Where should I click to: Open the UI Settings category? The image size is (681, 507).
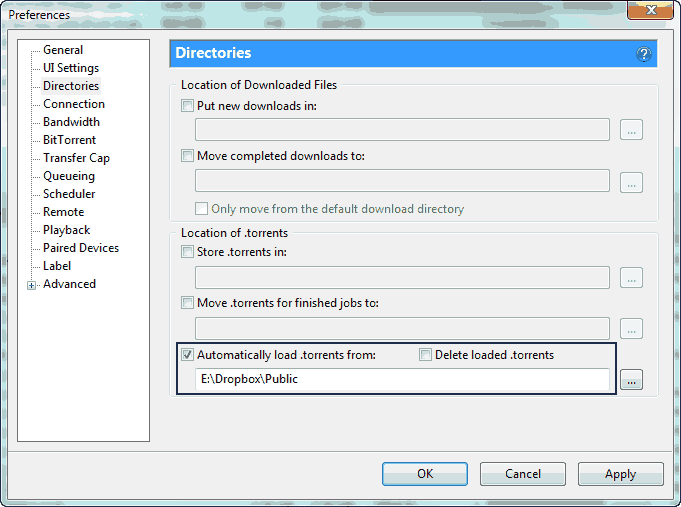(x=71, y=68)
